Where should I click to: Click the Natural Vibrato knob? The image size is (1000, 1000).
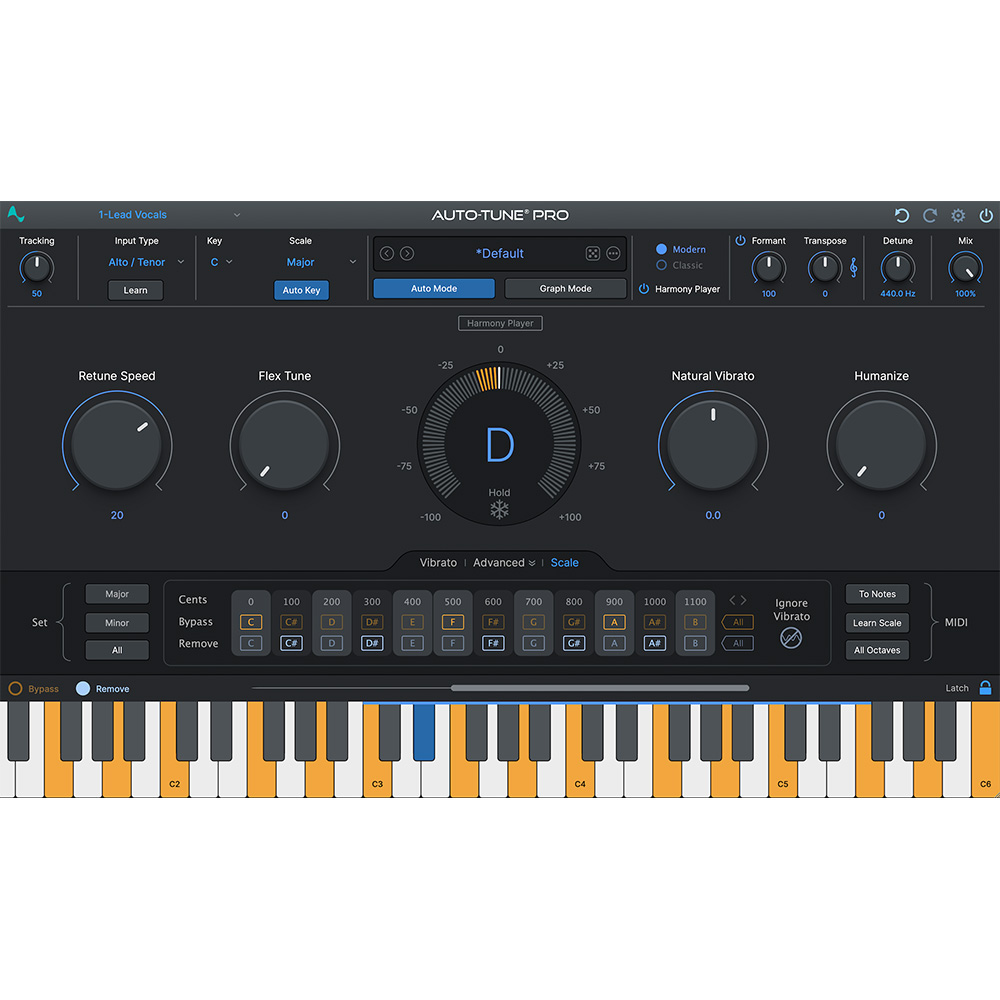[713, 445]
